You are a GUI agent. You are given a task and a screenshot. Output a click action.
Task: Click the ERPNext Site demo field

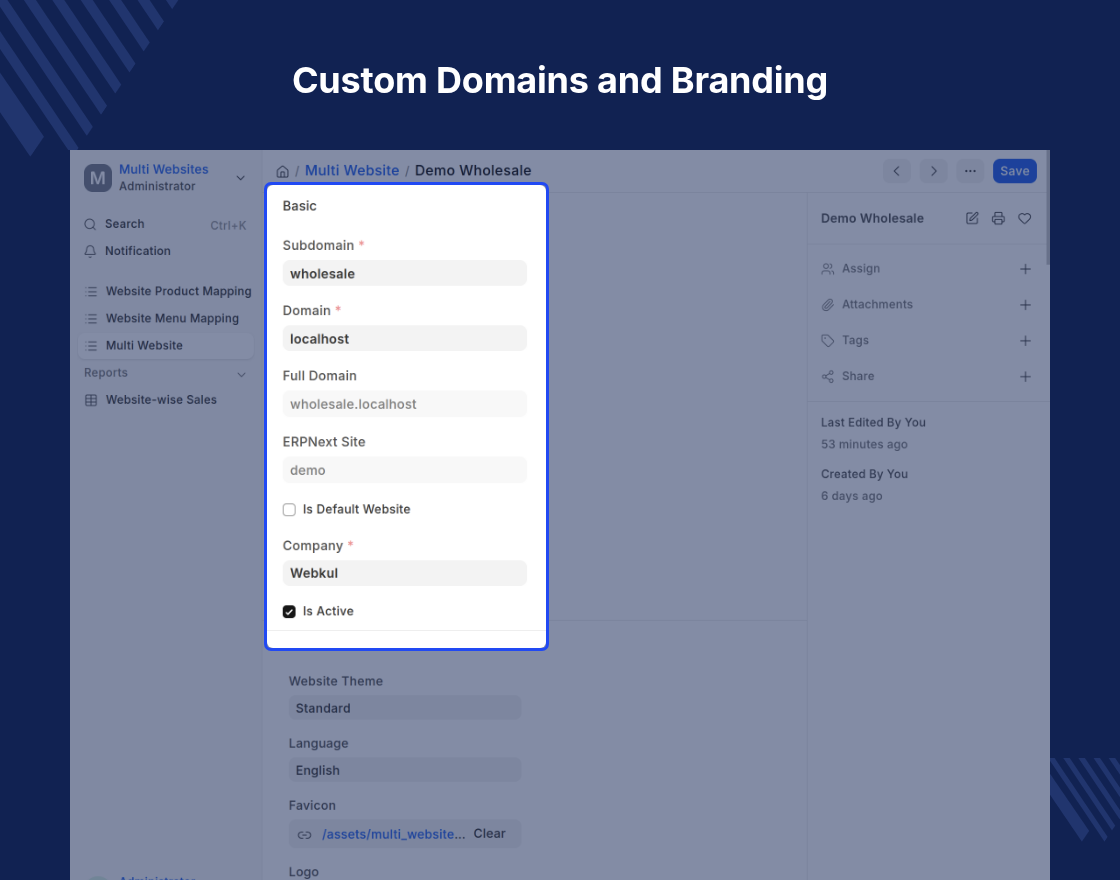pos(405,470)
